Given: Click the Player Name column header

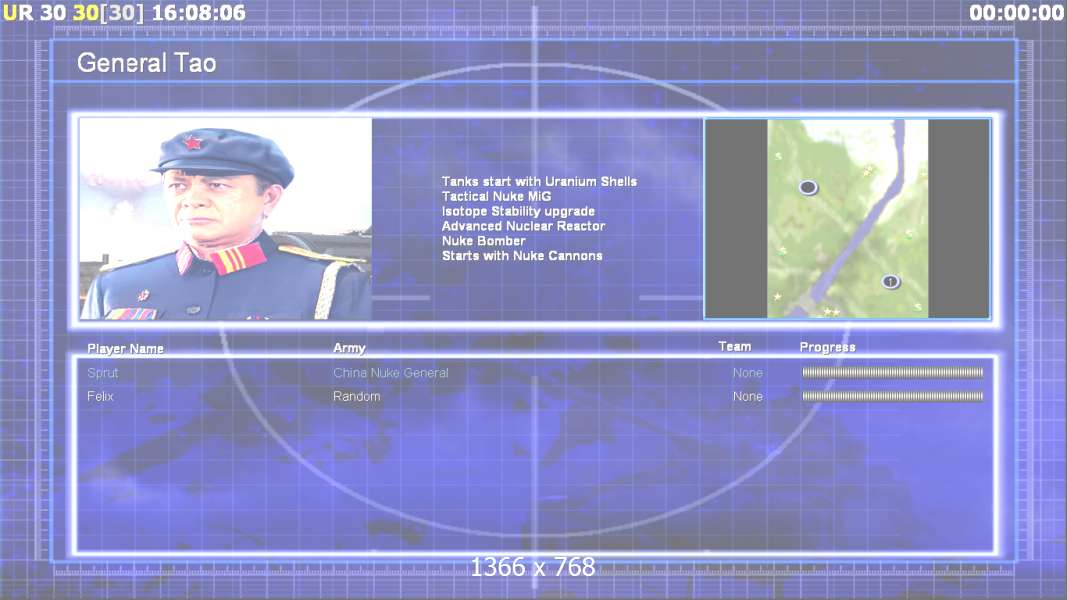Looking at the screenshot, I should (x=125, y=349).
